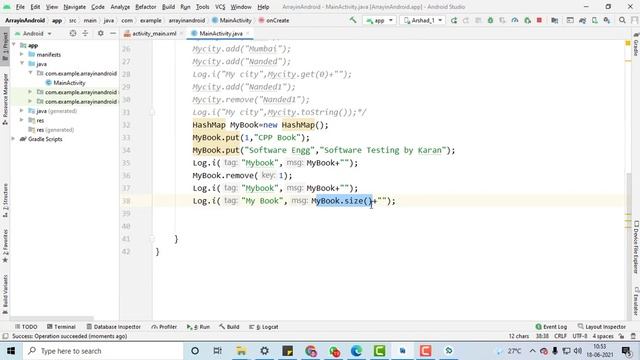
Task: Click the Attach Debugger to Android Process icon
Action: [527, 20]
